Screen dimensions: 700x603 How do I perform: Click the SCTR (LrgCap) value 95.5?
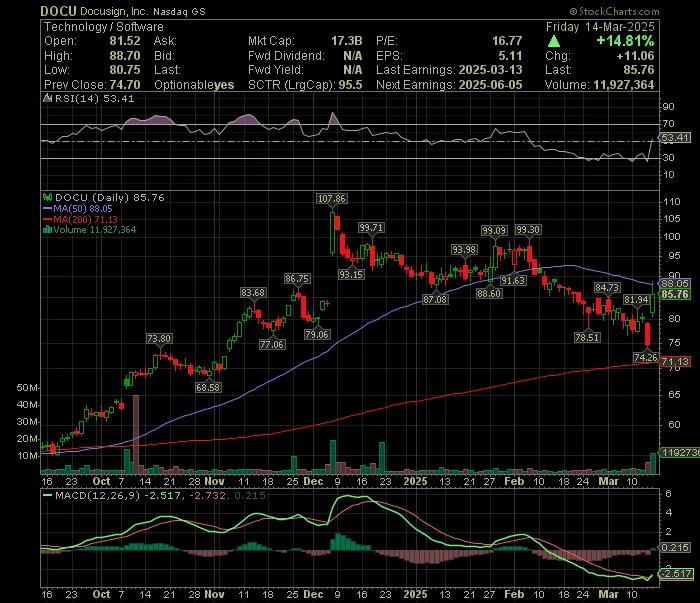pyautogui.click(x=350, y=85)
